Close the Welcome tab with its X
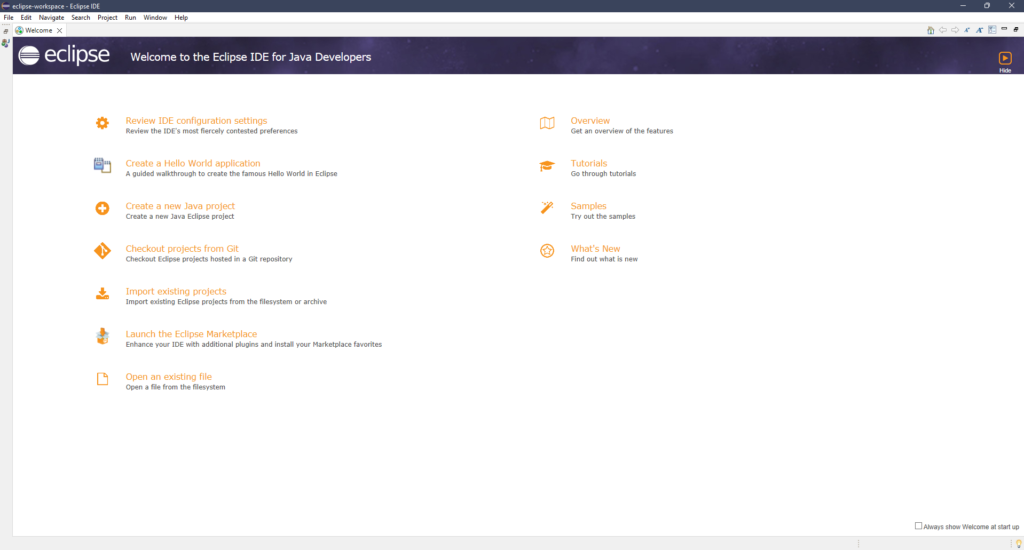The height and width of the screenshot is (550, 1024). coord(59,31)
